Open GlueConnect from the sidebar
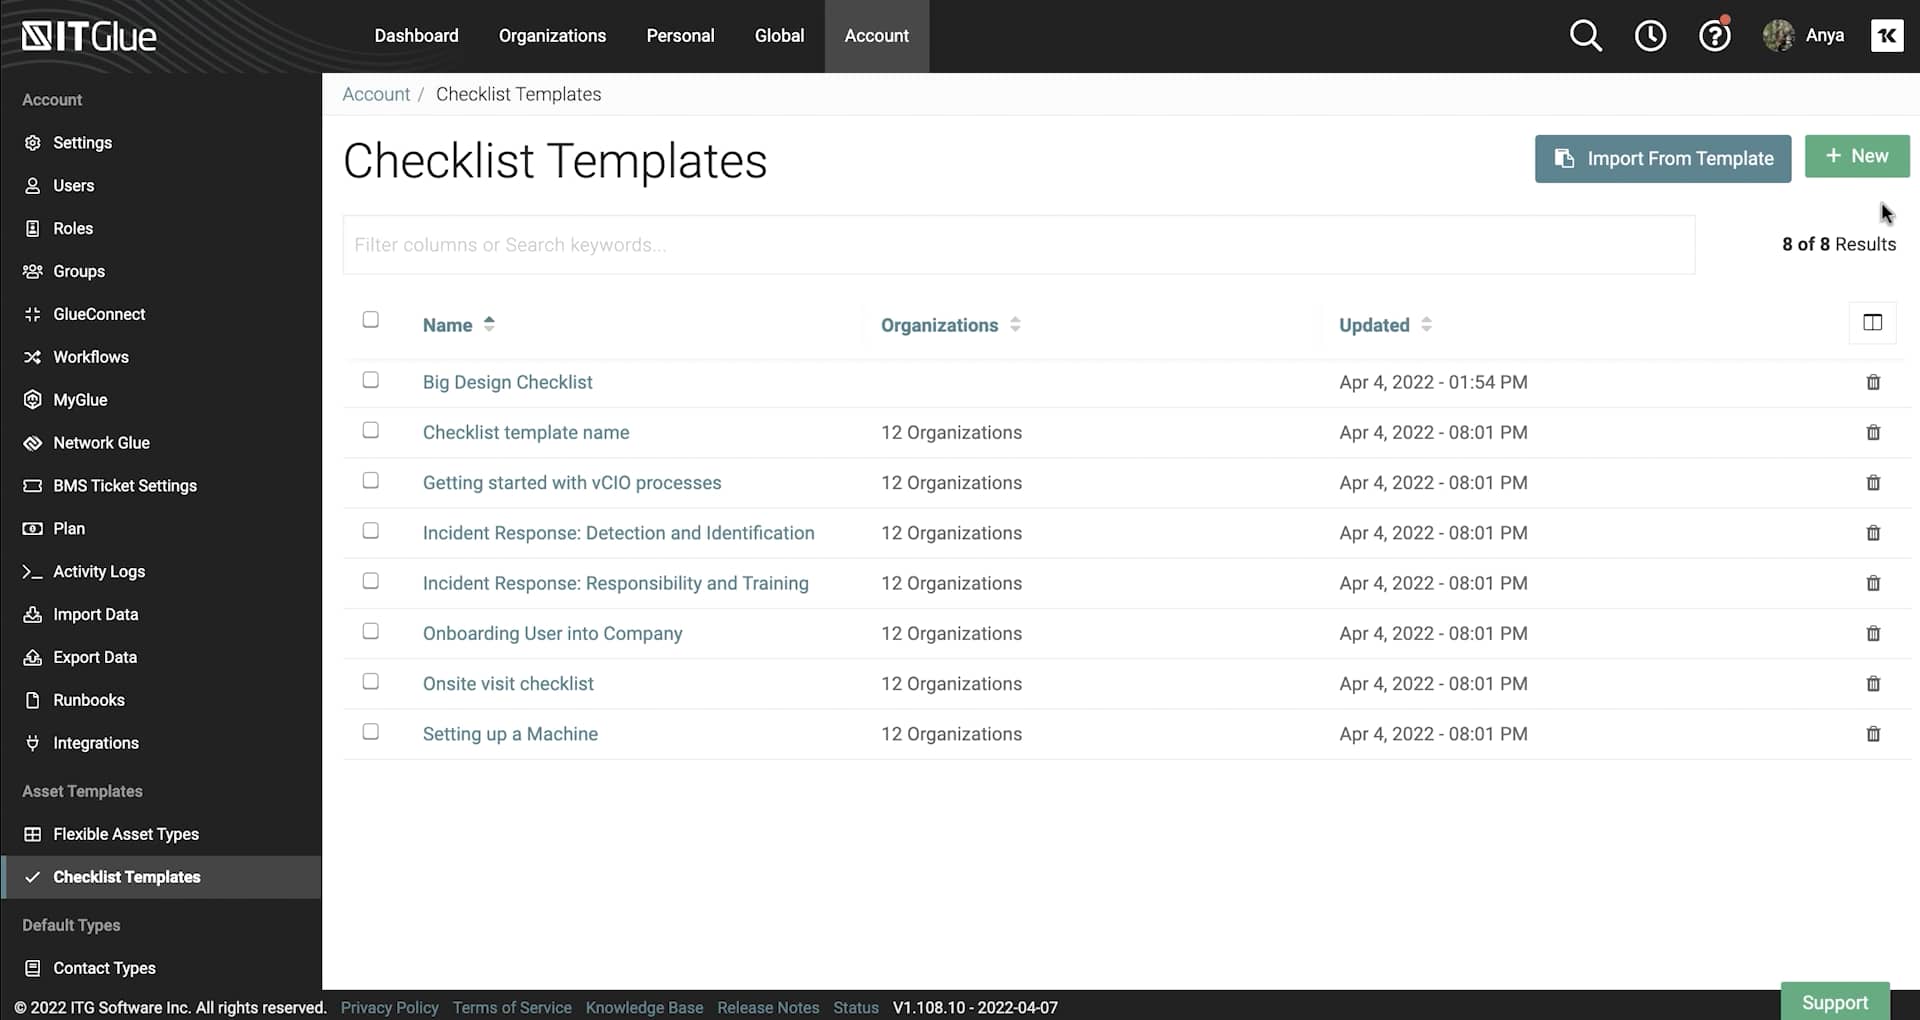The image size is (1920, 1020). pyautogui.click(x=99, y=313)
